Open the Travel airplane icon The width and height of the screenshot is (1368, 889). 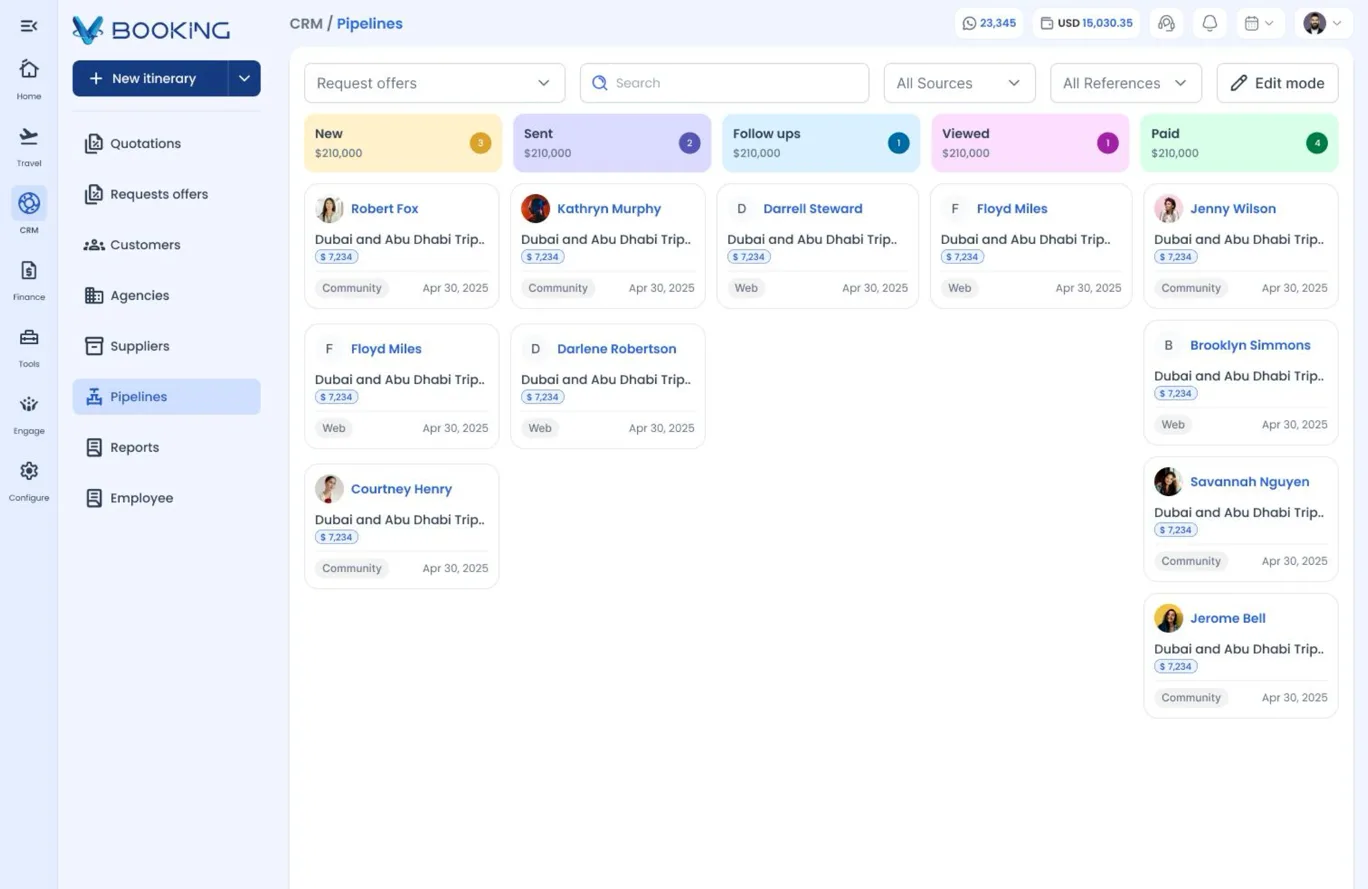[29, 136]
